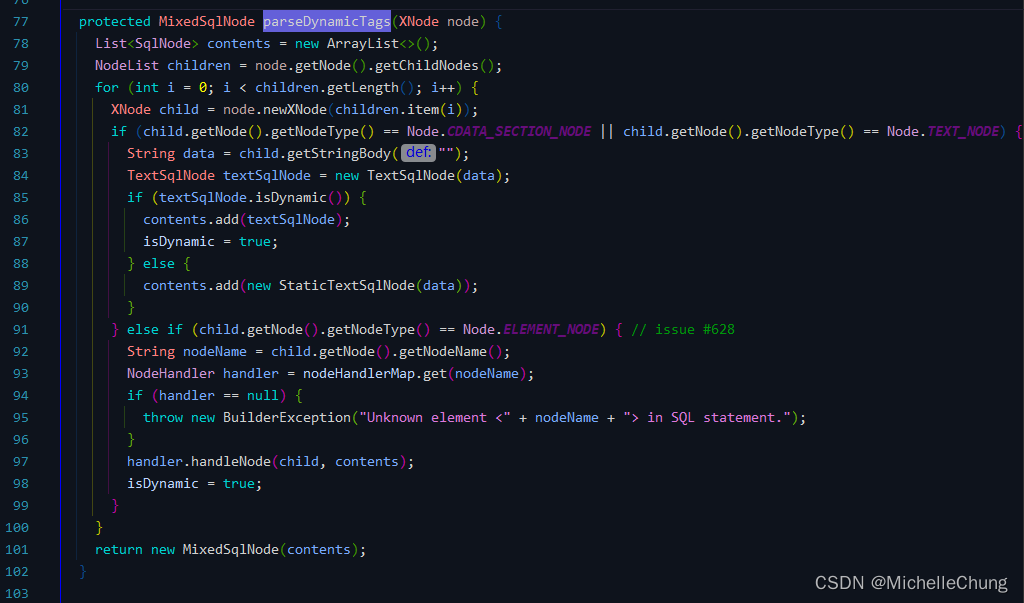The height and width of the screenshot is (603, 1024).
Task: Click 'isDynamic = true' on line 87
Action: pos(207,242)
